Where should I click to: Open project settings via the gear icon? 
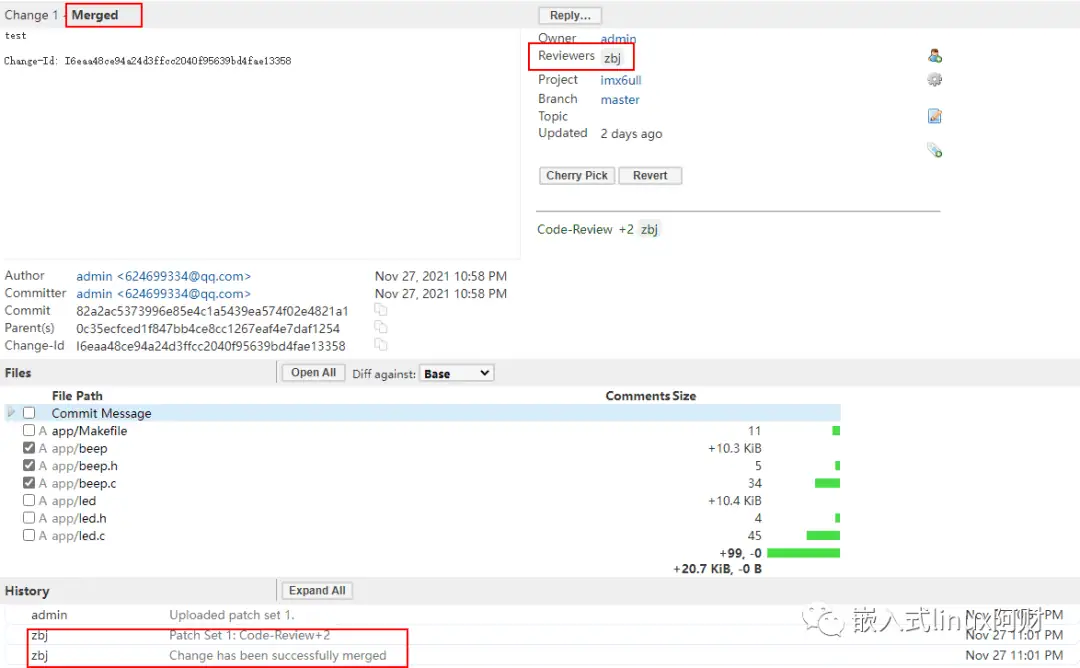pyautogui.click(x=935, y=80)
